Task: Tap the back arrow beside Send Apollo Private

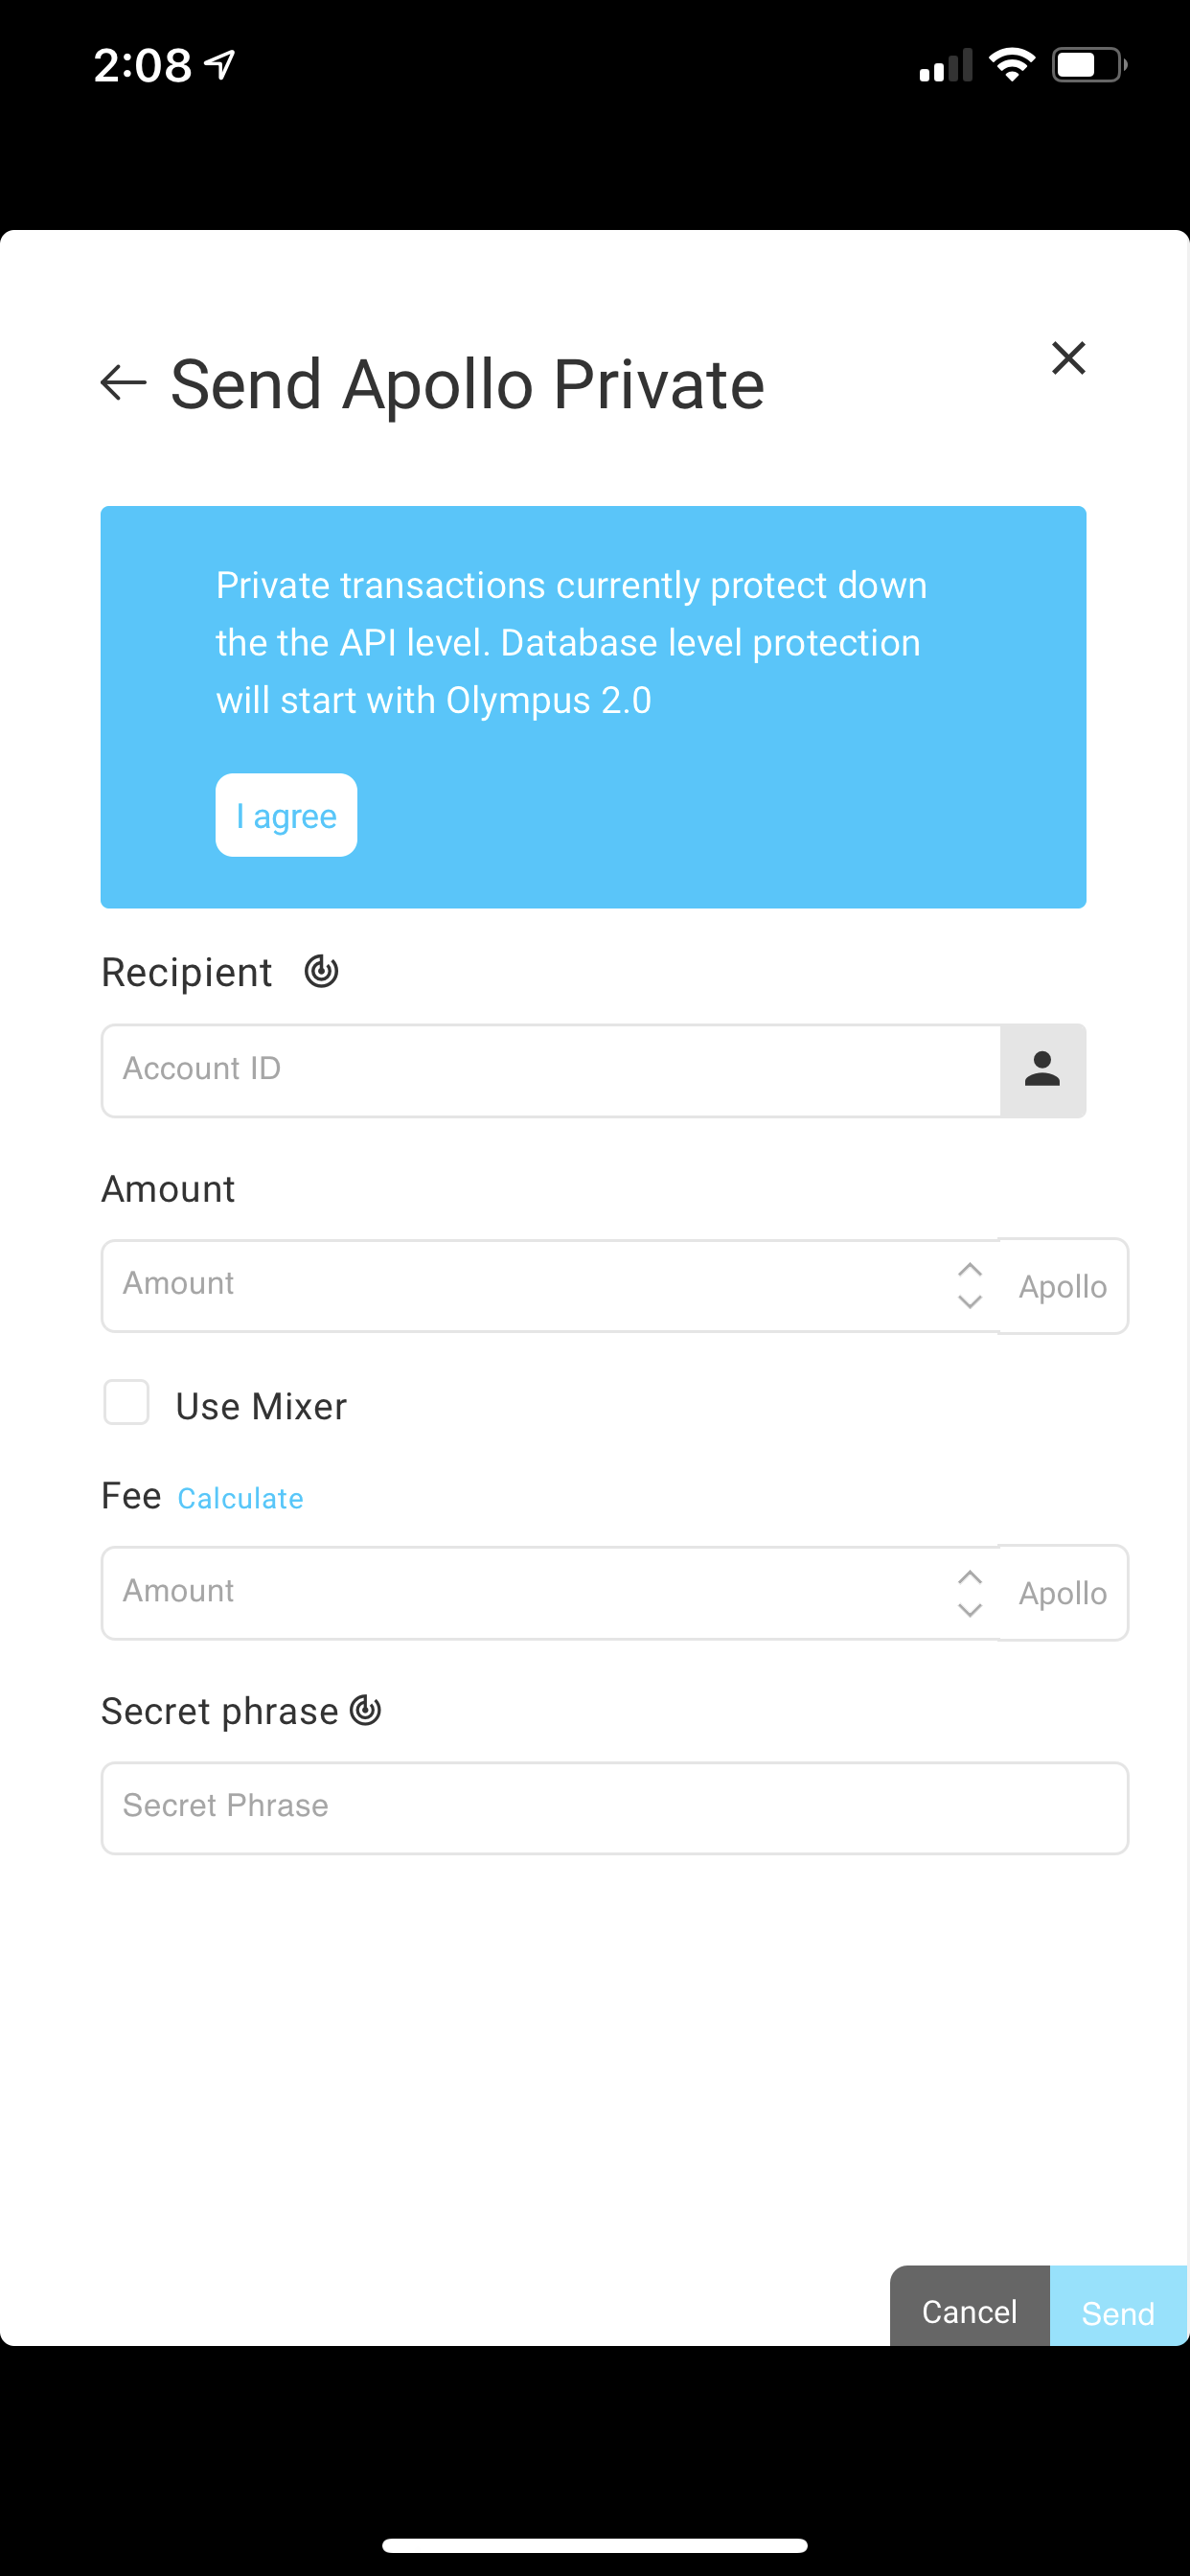Action: 124,382
